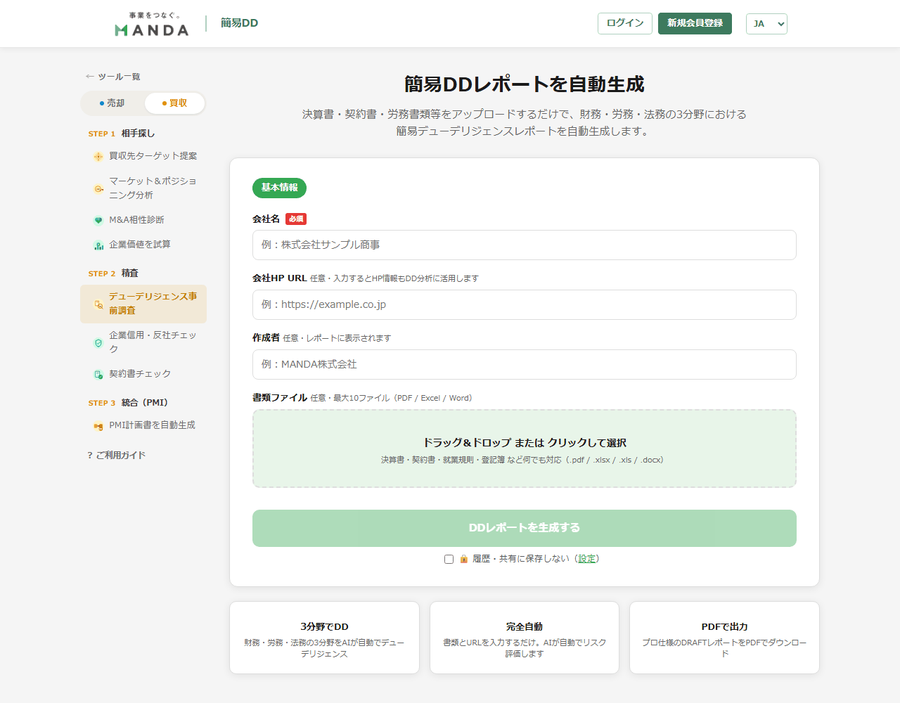Viewport: 900px width, 703px height.
Task: Click the 3分野でDD feature card
Action: [x=324, y=638]
